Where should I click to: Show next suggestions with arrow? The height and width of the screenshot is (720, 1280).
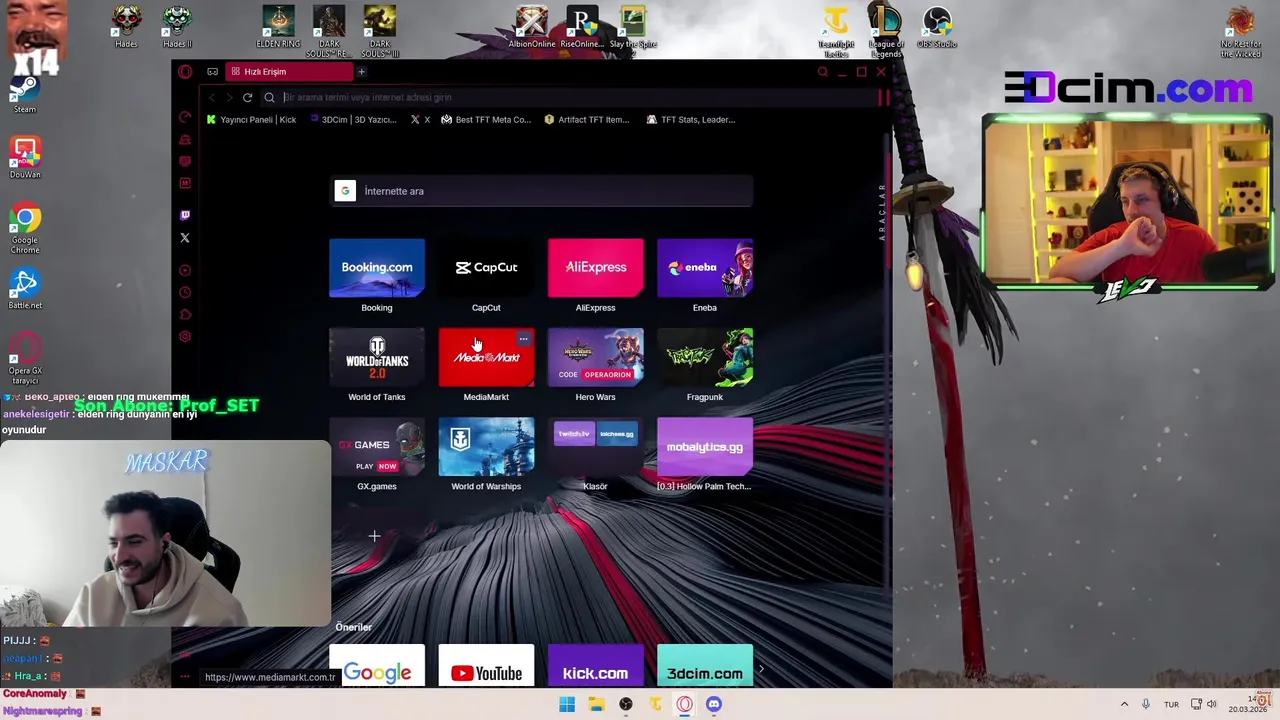[x=762, y=669]
